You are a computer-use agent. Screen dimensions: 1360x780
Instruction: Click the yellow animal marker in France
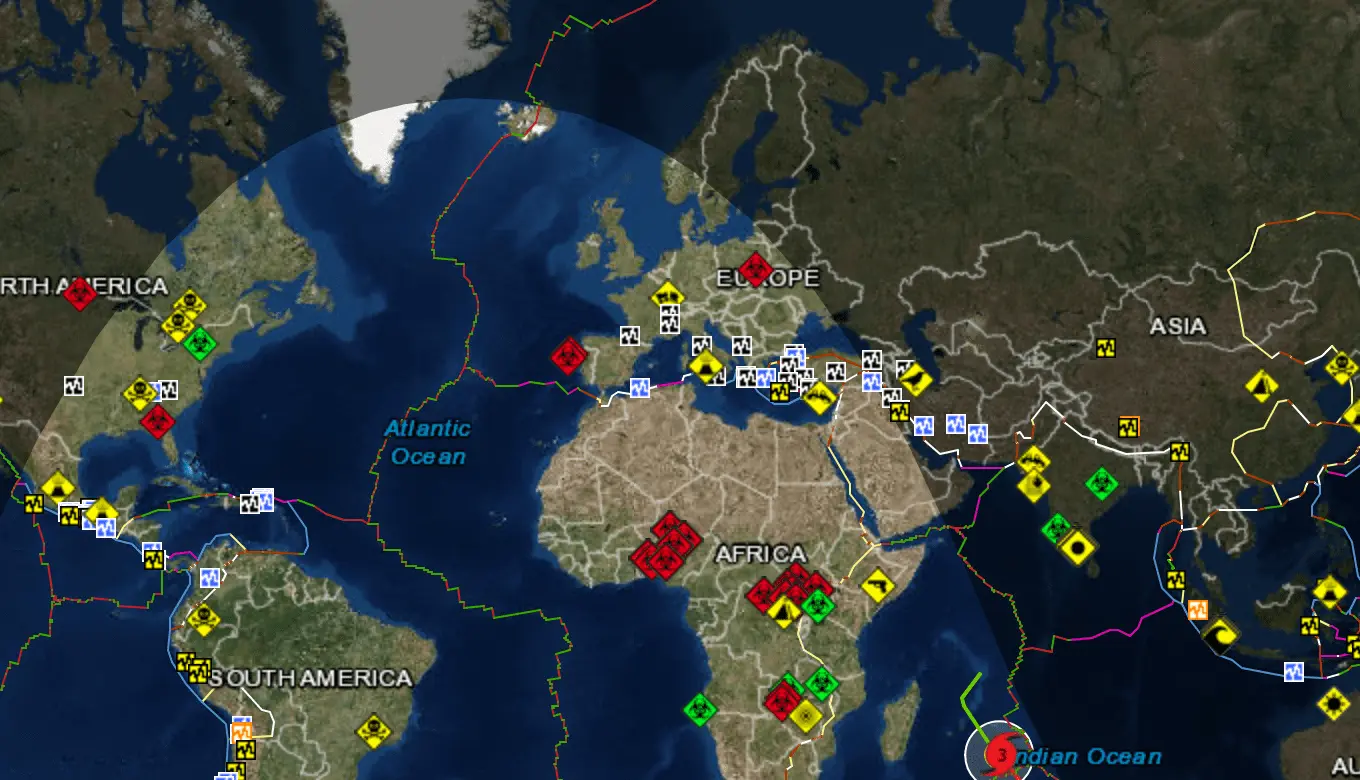click(668, 296)
